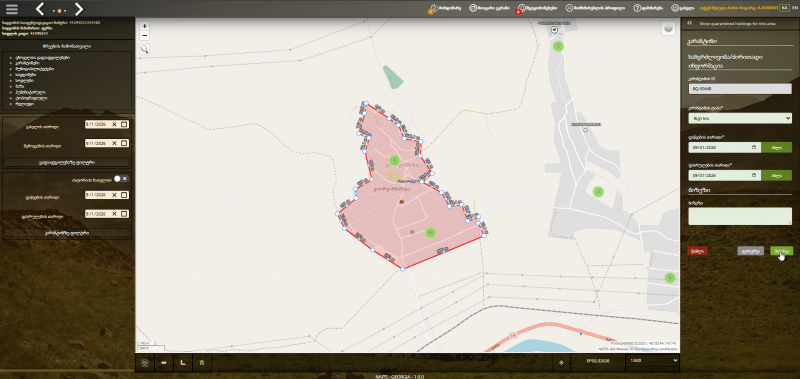Open calendar for second left-panel date field
This screenshot has width=800, height=379.
pyautogui.click(x=124, y=144)
